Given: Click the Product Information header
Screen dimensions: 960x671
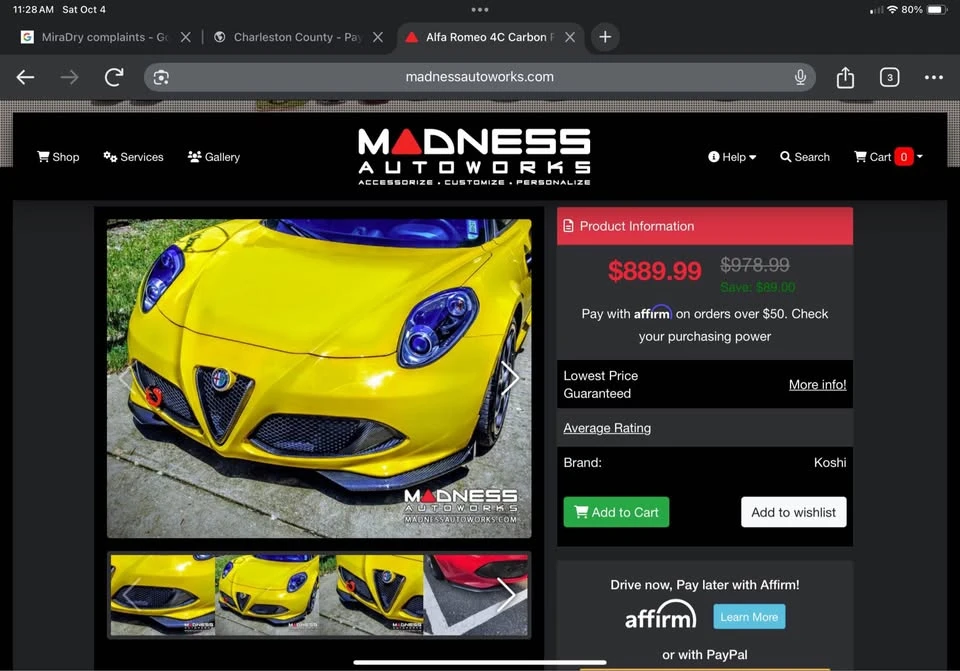Looking at the screenshot, I should point(705,227).
